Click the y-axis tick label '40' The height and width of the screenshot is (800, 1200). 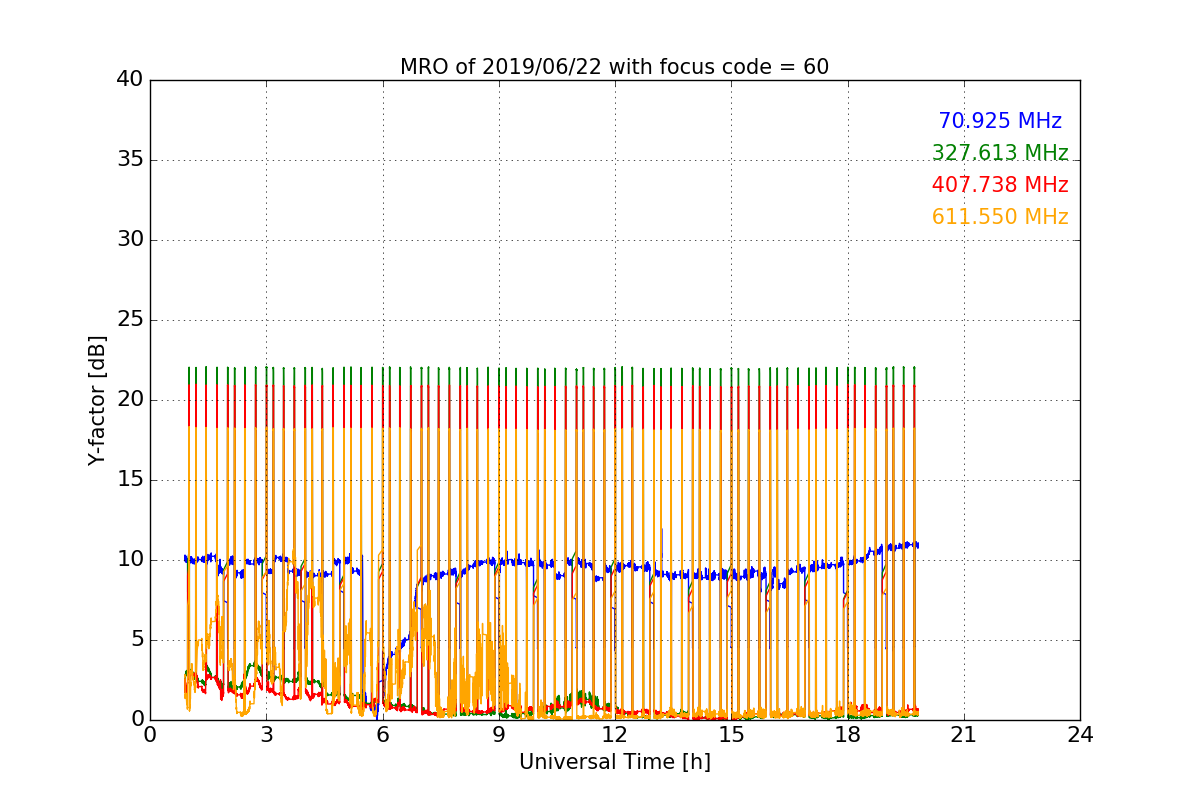click(x=128, y=80)
